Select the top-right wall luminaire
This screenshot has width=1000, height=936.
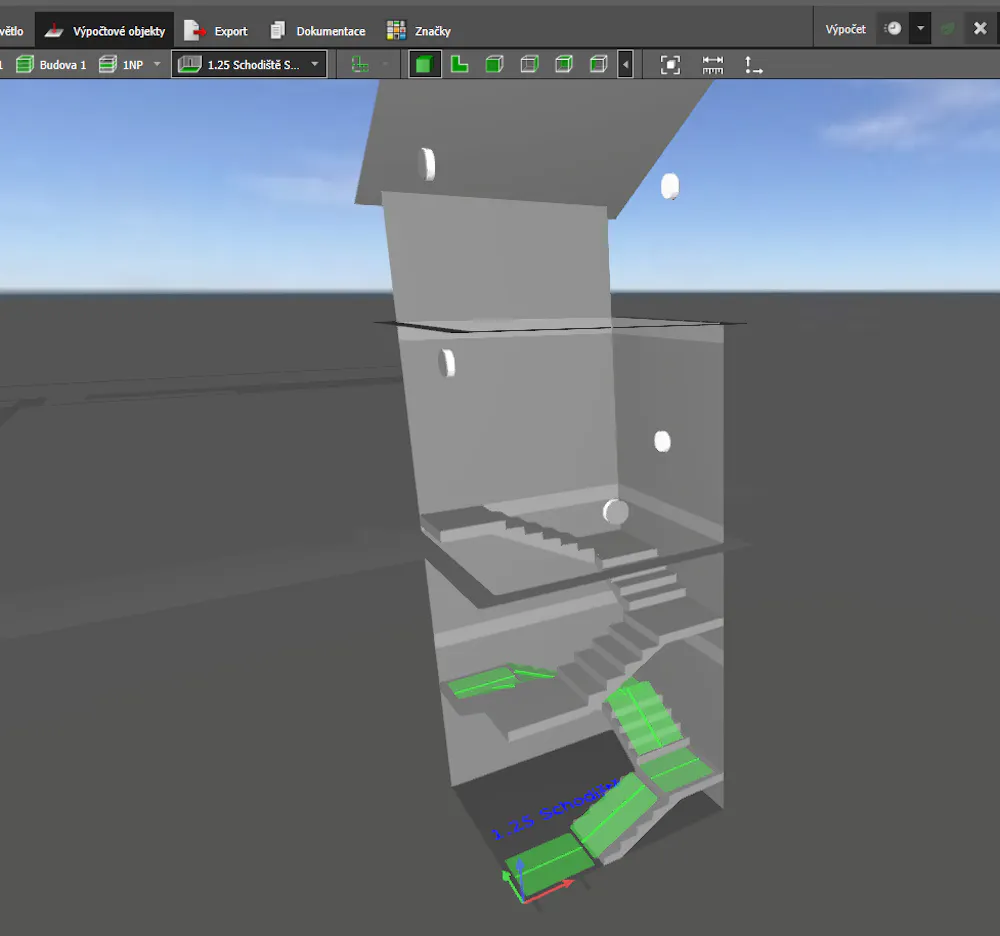click(x=670, y=186)
